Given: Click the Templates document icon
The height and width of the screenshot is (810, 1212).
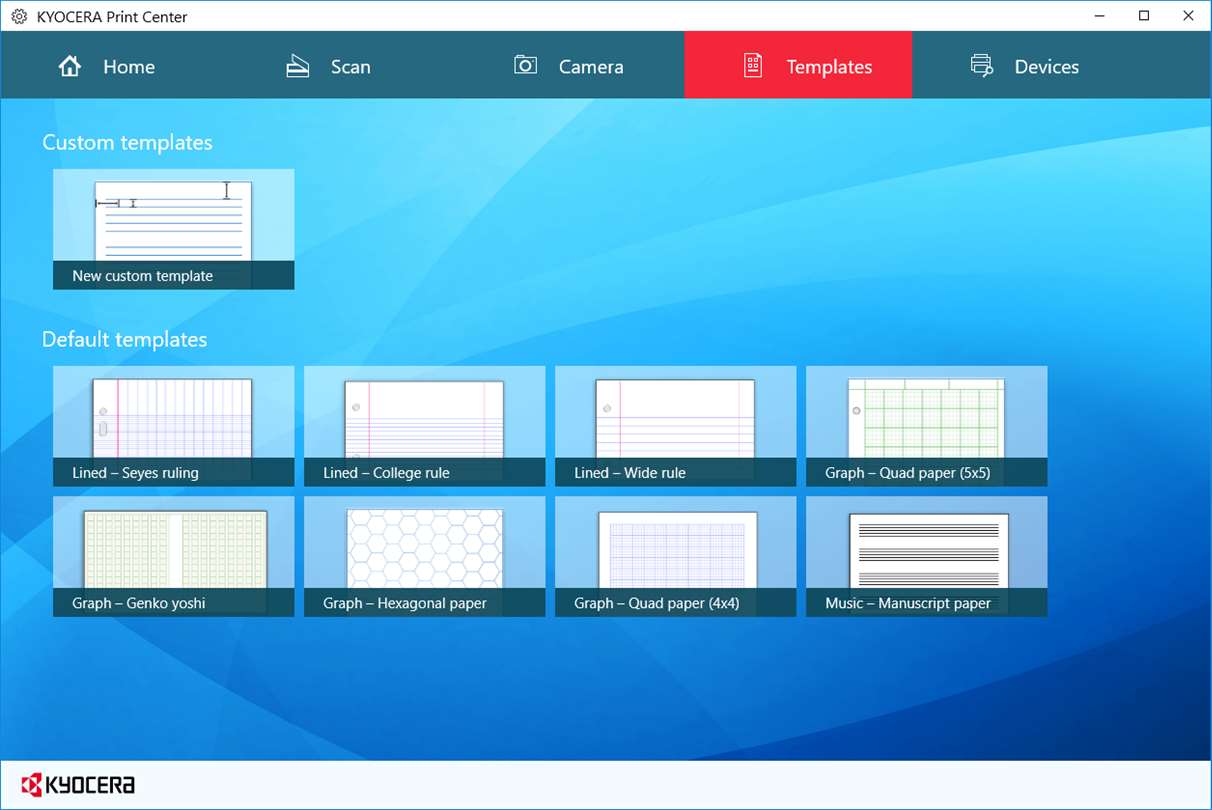Looking at the screenshot, I should 753,66.
